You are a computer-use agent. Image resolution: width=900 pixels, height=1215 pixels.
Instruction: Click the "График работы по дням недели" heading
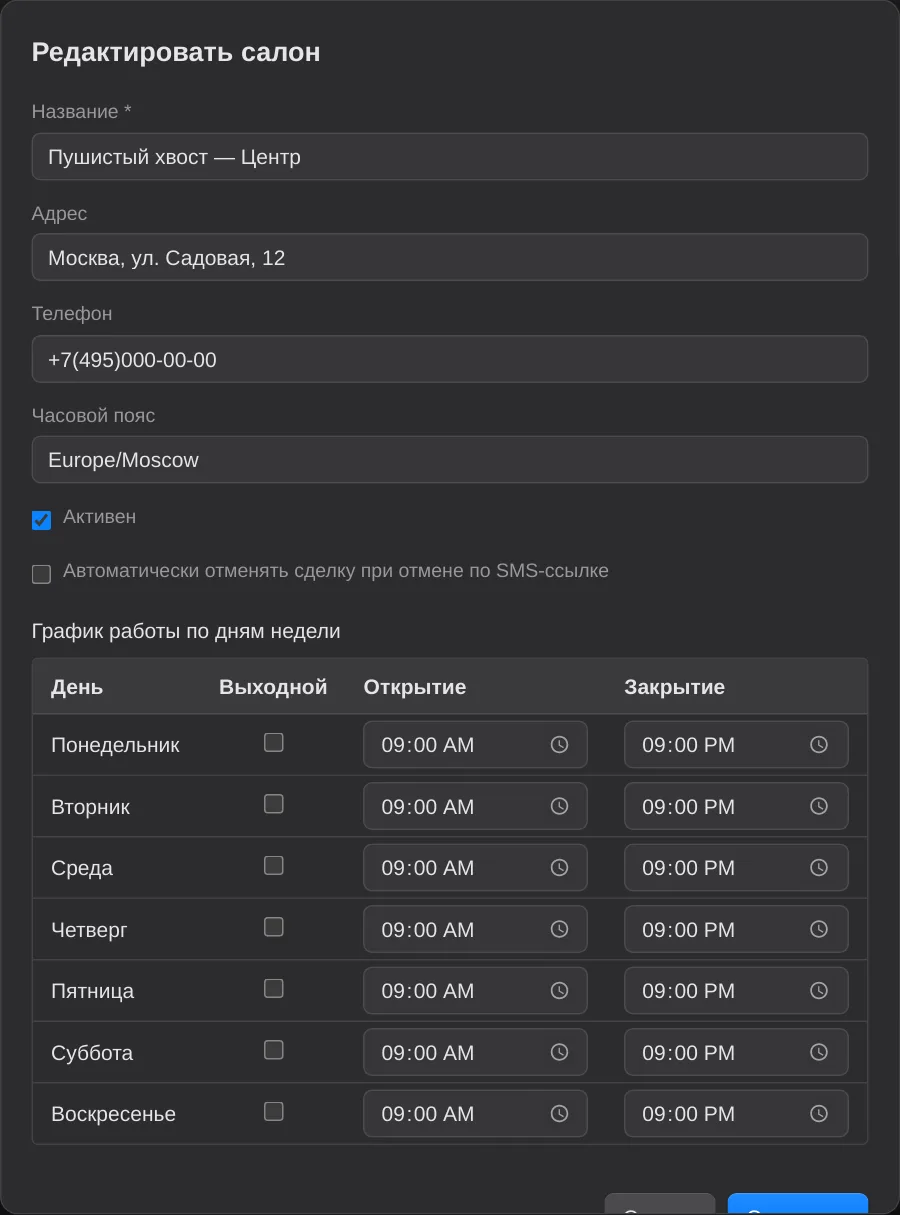point(186,631)
